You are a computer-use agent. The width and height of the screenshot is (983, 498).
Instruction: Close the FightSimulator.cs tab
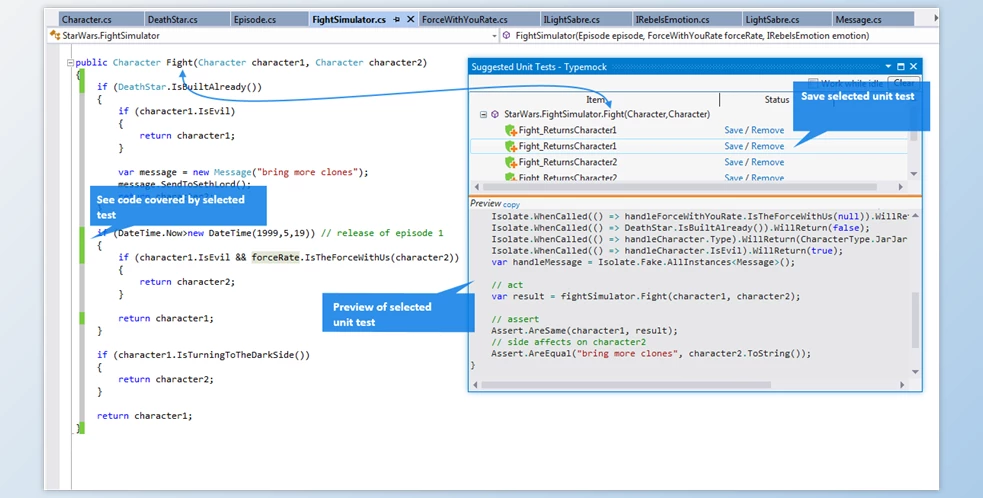tap(409, 19)
